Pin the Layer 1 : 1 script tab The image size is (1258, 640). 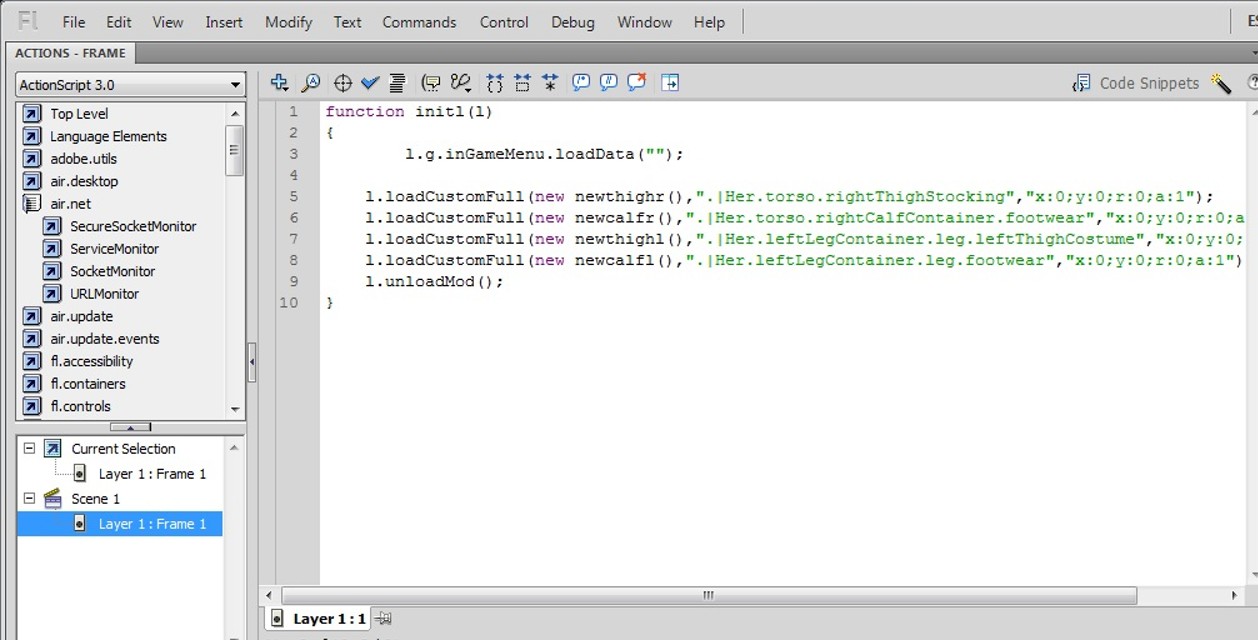tap(385, 619)
